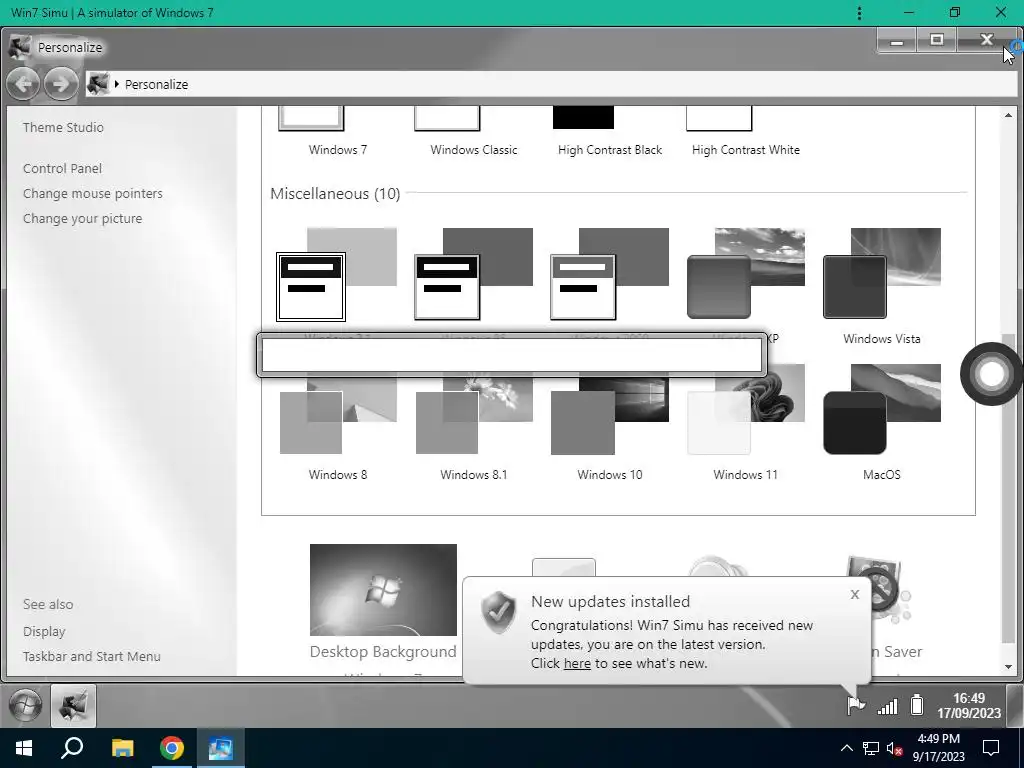
Task: Open the Win7 Start orb
Action: pyautogui.click(x=26, y=705)
